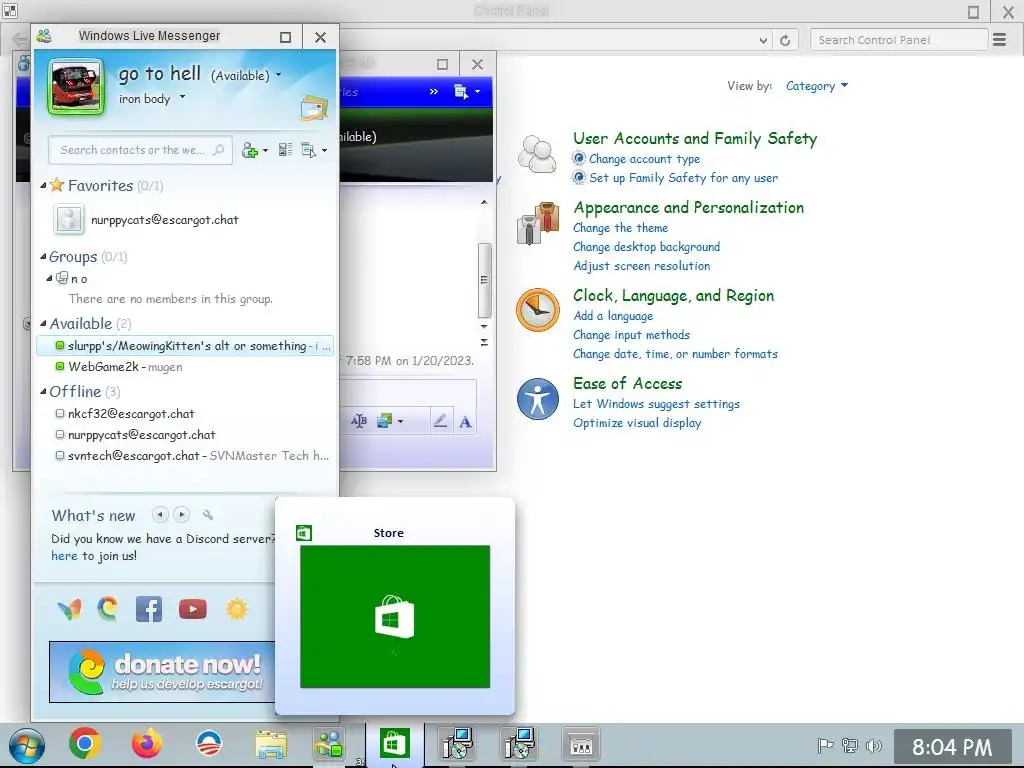Click the font letter A icon in chat
The width and height of the screenshot is (1024, 768).
pyautogui.click(x=465, y=422)
